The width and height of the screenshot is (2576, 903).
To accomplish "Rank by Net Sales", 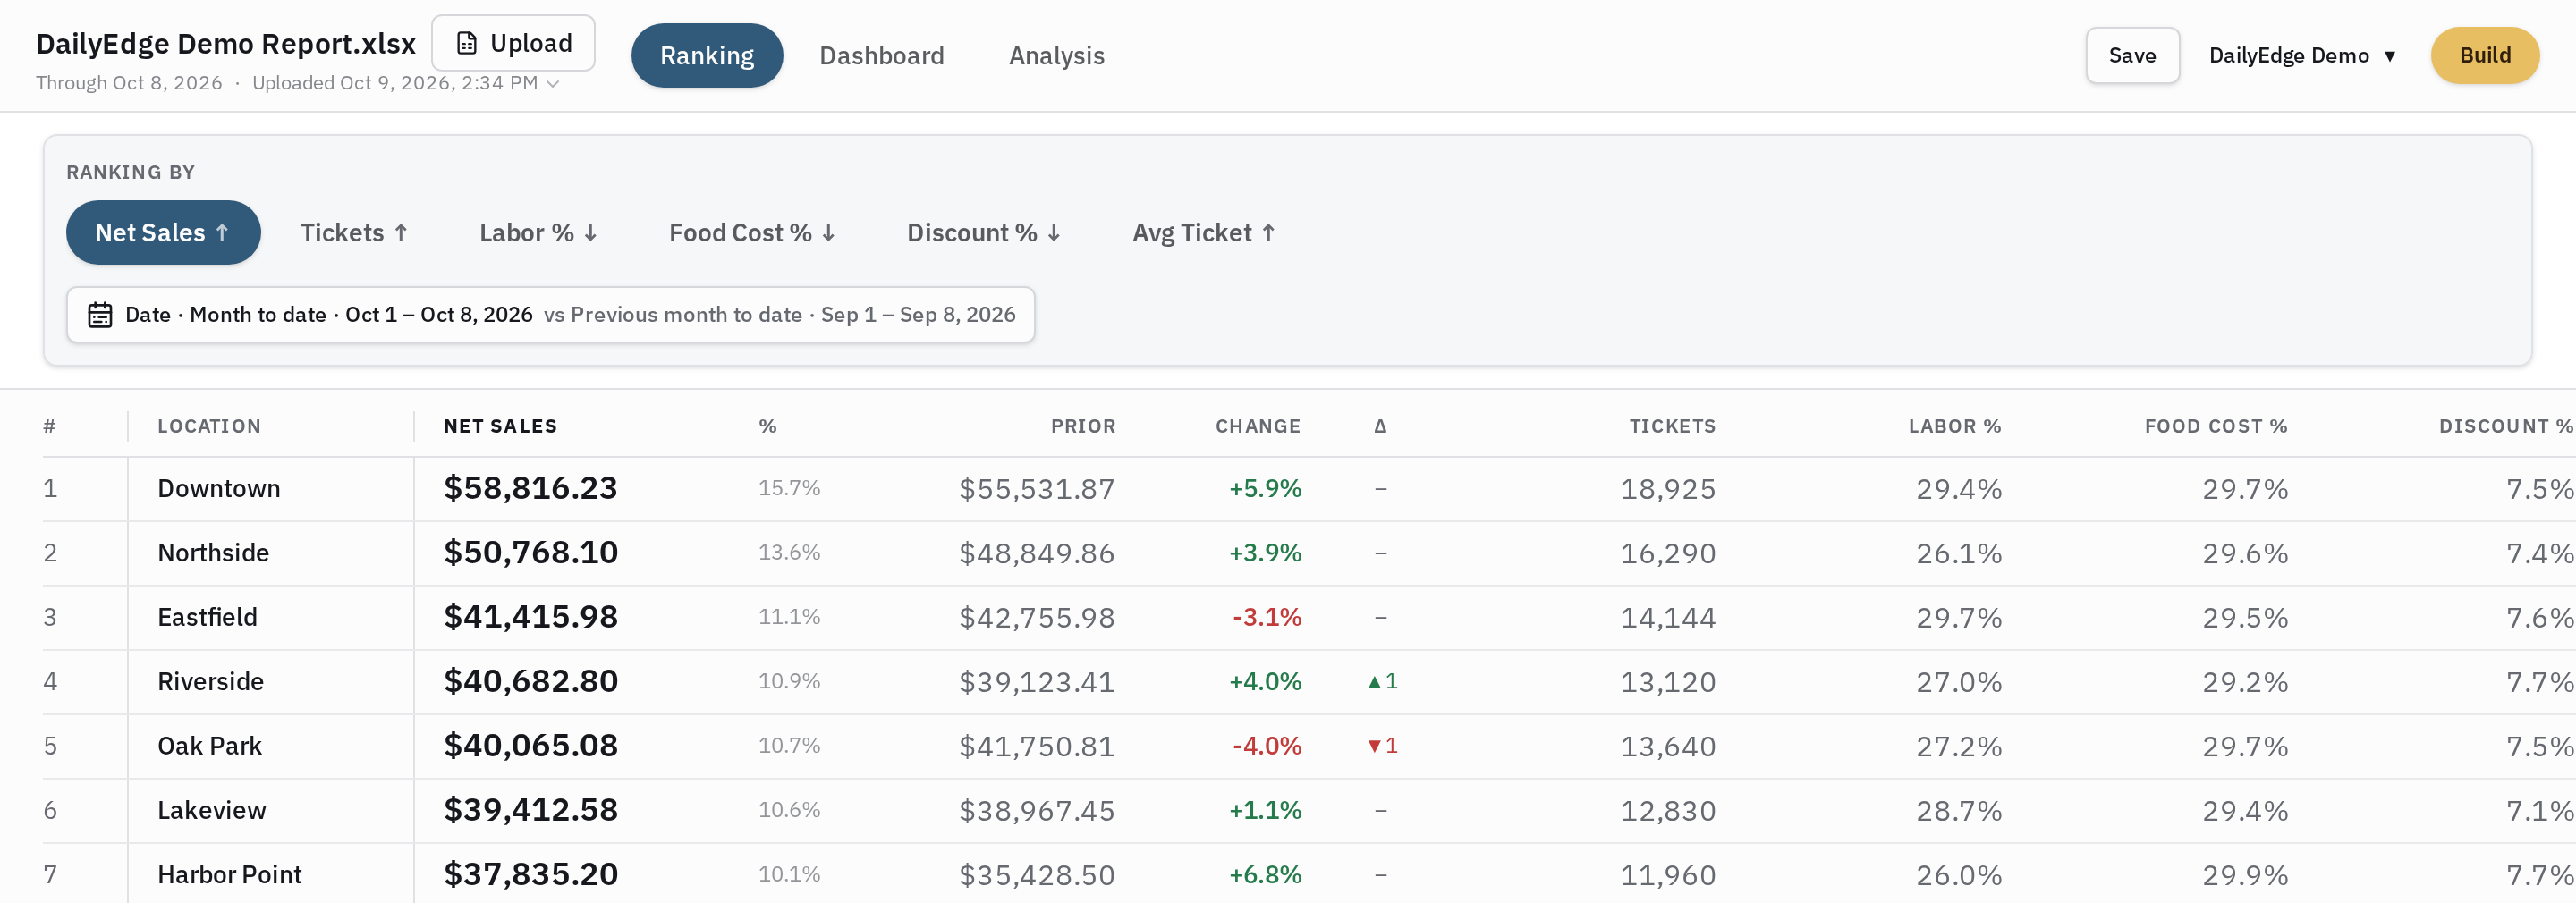I will [x=163, y=232].
